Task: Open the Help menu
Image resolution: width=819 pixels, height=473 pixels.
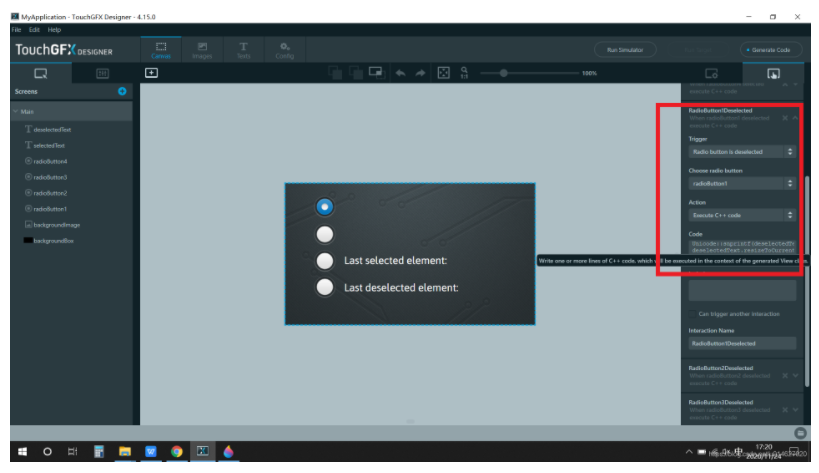Action: click(x=54, y=30)
